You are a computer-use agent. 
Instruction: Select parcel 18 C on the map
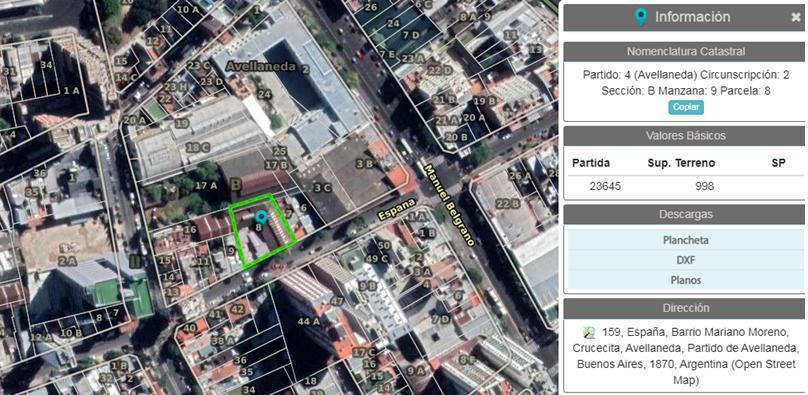197,148
